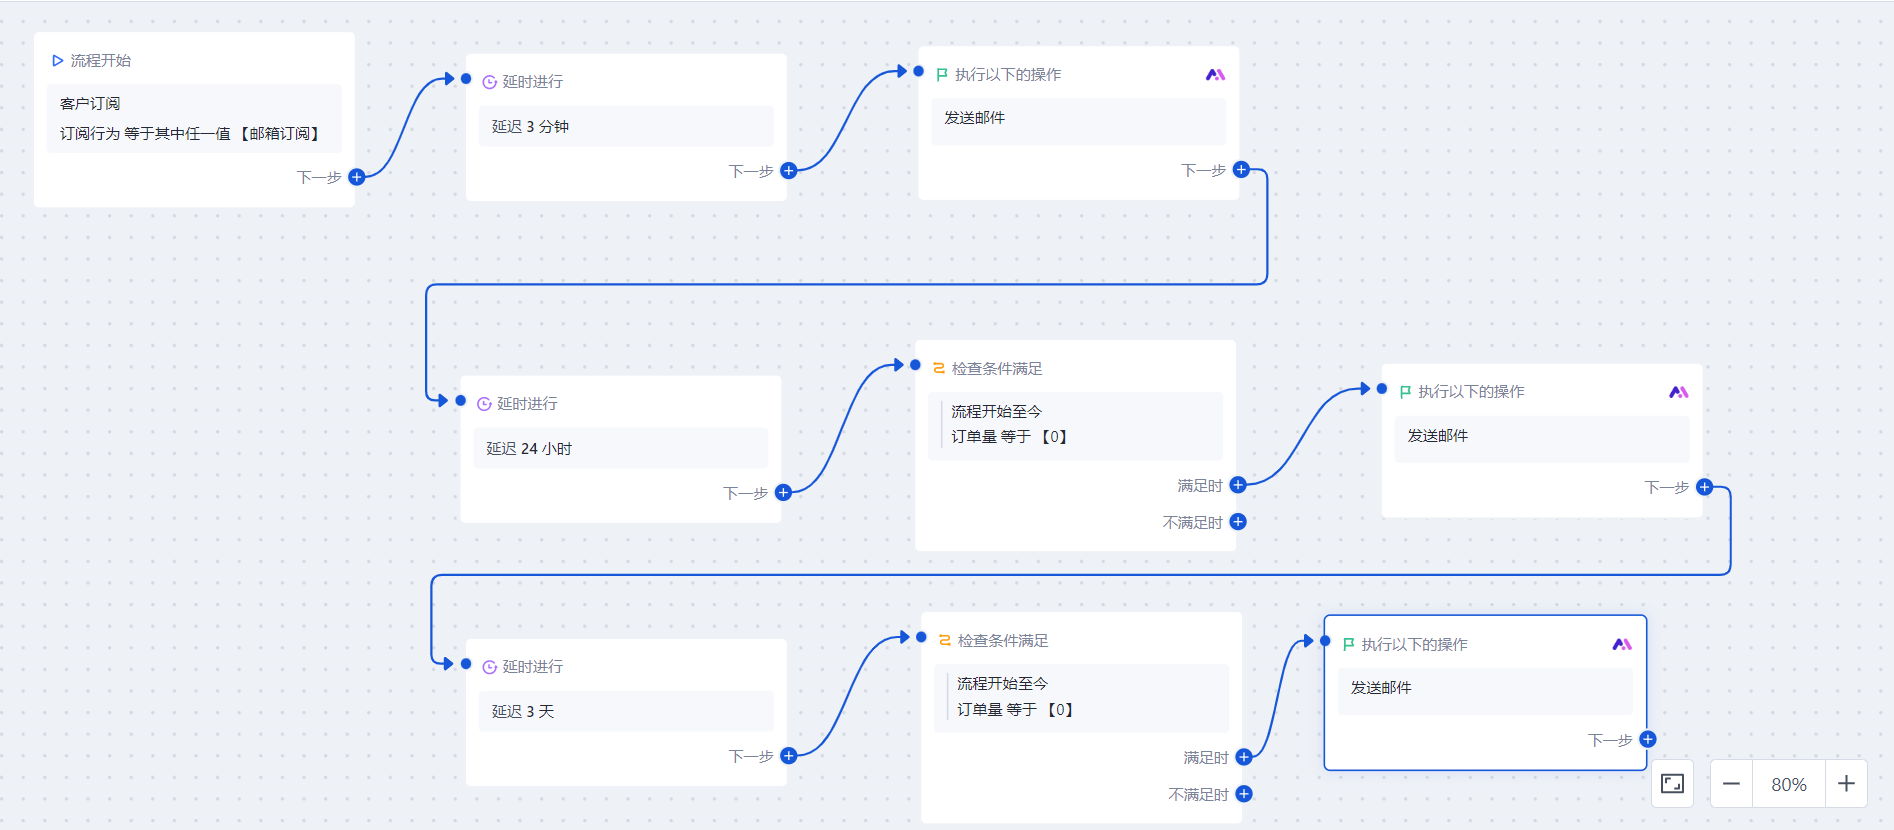This screenshot has width=1894, height=830.
Task: Zoom in with the plus button
Action: [1846, 784]
